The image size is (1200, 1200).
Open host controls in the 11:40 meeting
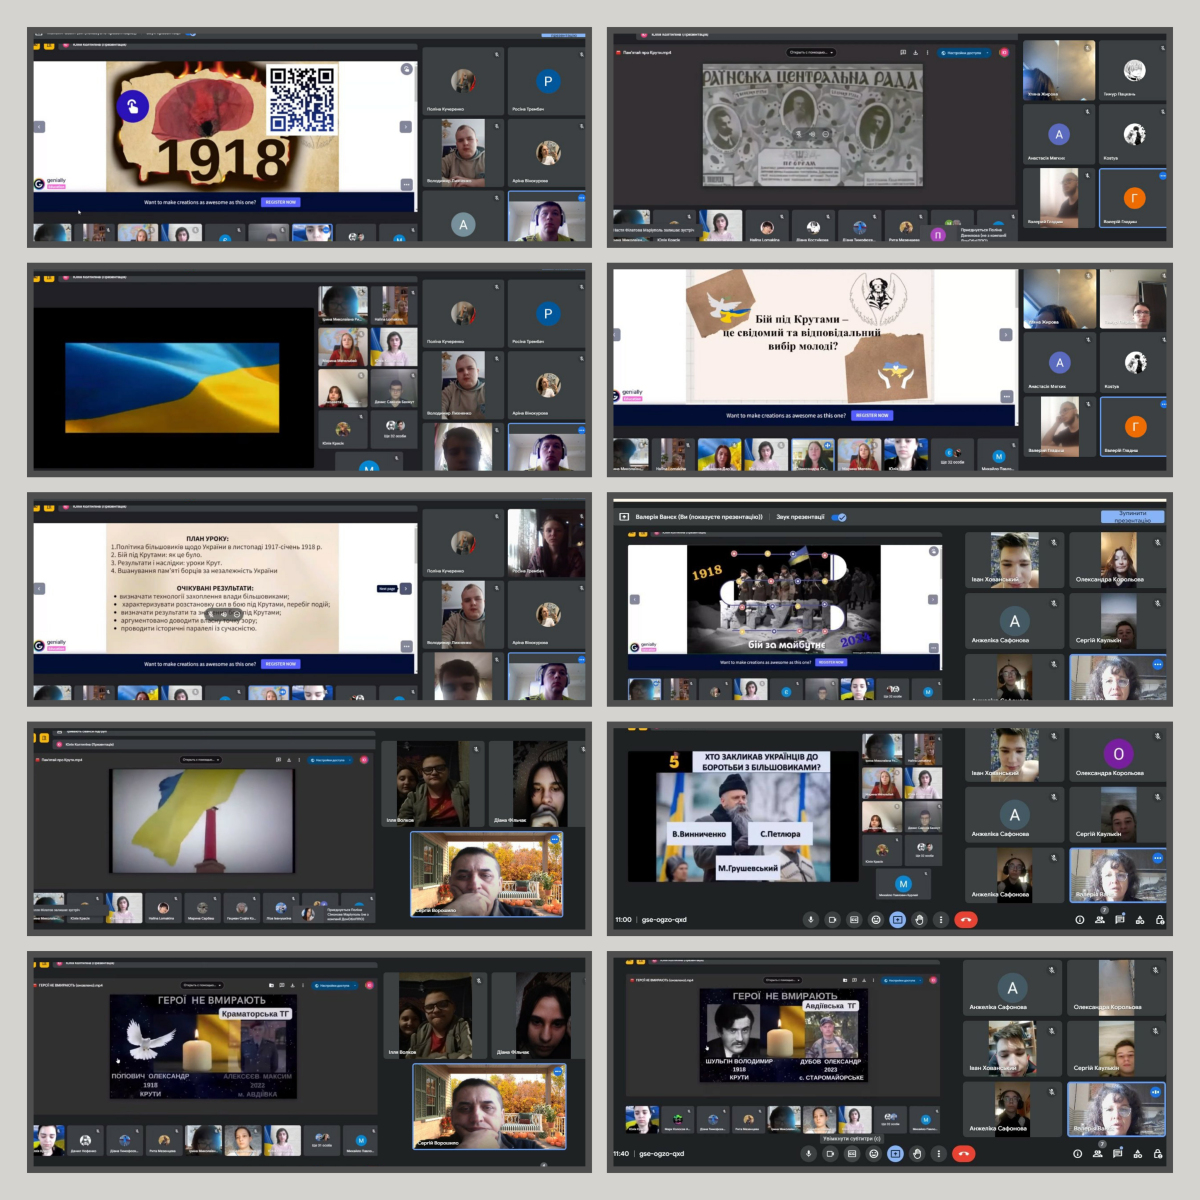[x=1158, y=1153]
